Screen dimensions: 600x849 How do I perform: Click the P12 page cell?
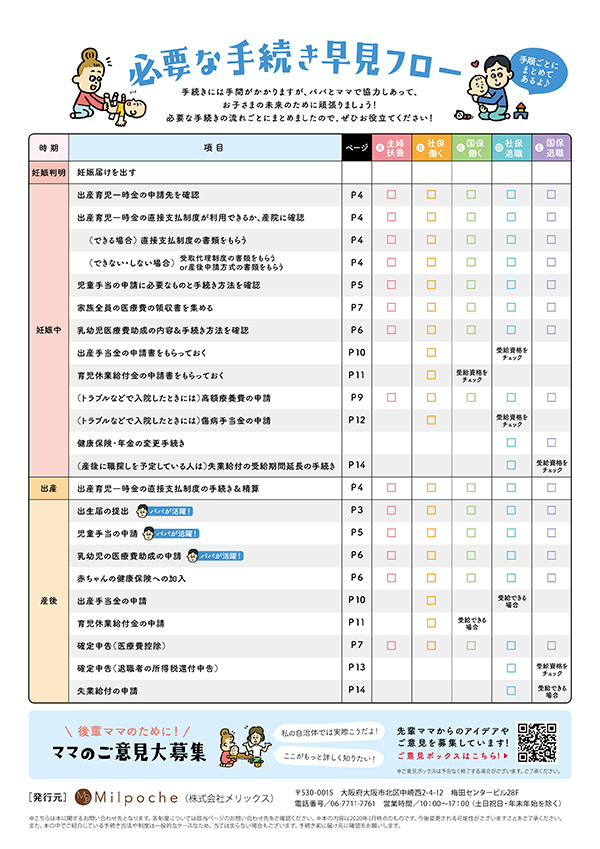click(x=357, y=420)
